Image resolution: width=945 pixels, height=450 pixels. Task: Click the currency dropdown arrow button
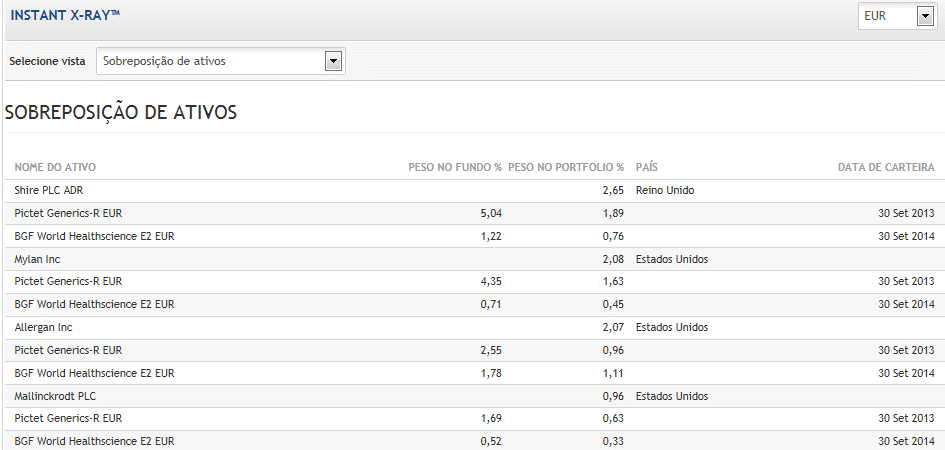click(925, 16)
